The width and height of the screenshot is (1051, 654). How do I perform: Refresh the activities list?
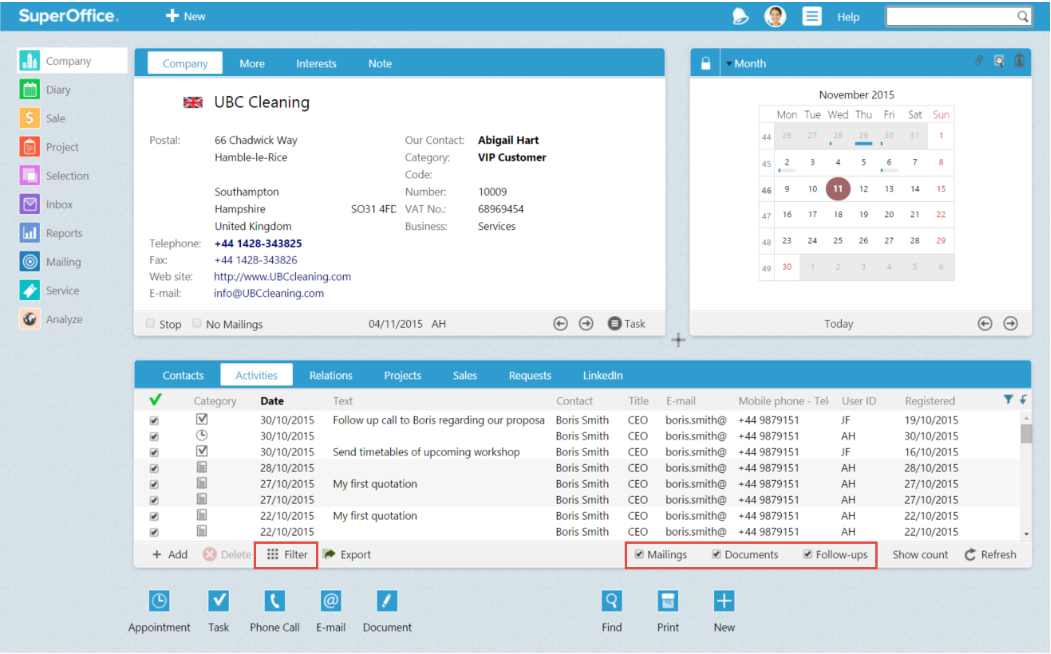[x=990, y=554]
